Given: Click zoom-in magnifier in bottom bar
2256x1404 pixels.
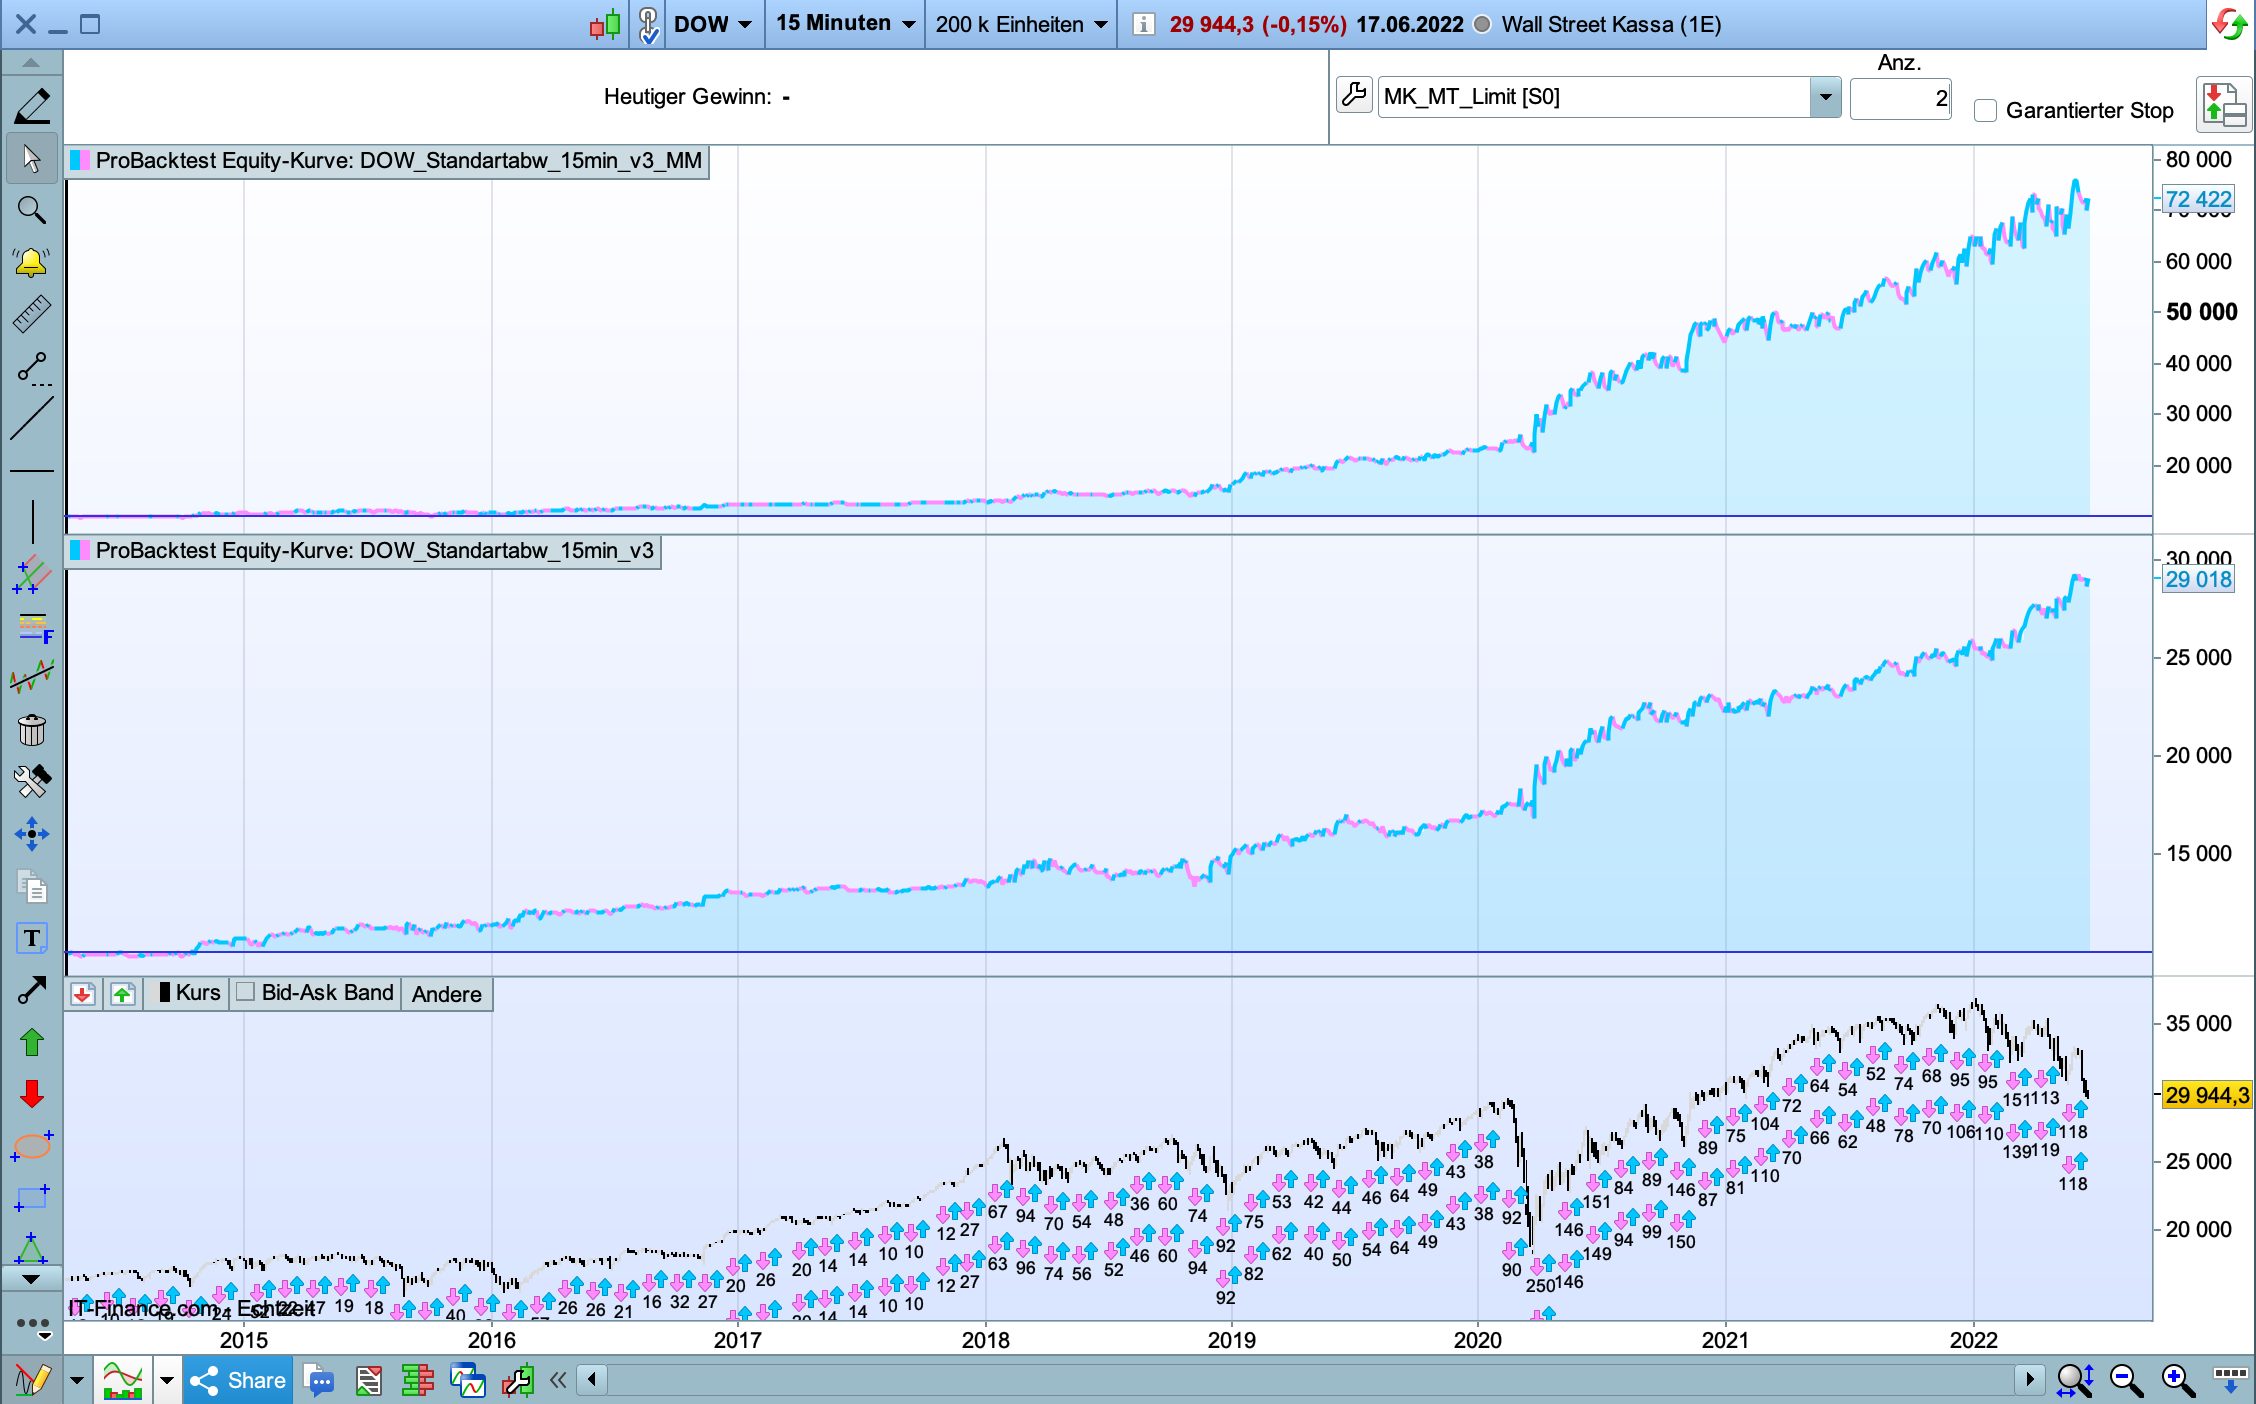Looking at the screenshot, I should [2176, 1381].
